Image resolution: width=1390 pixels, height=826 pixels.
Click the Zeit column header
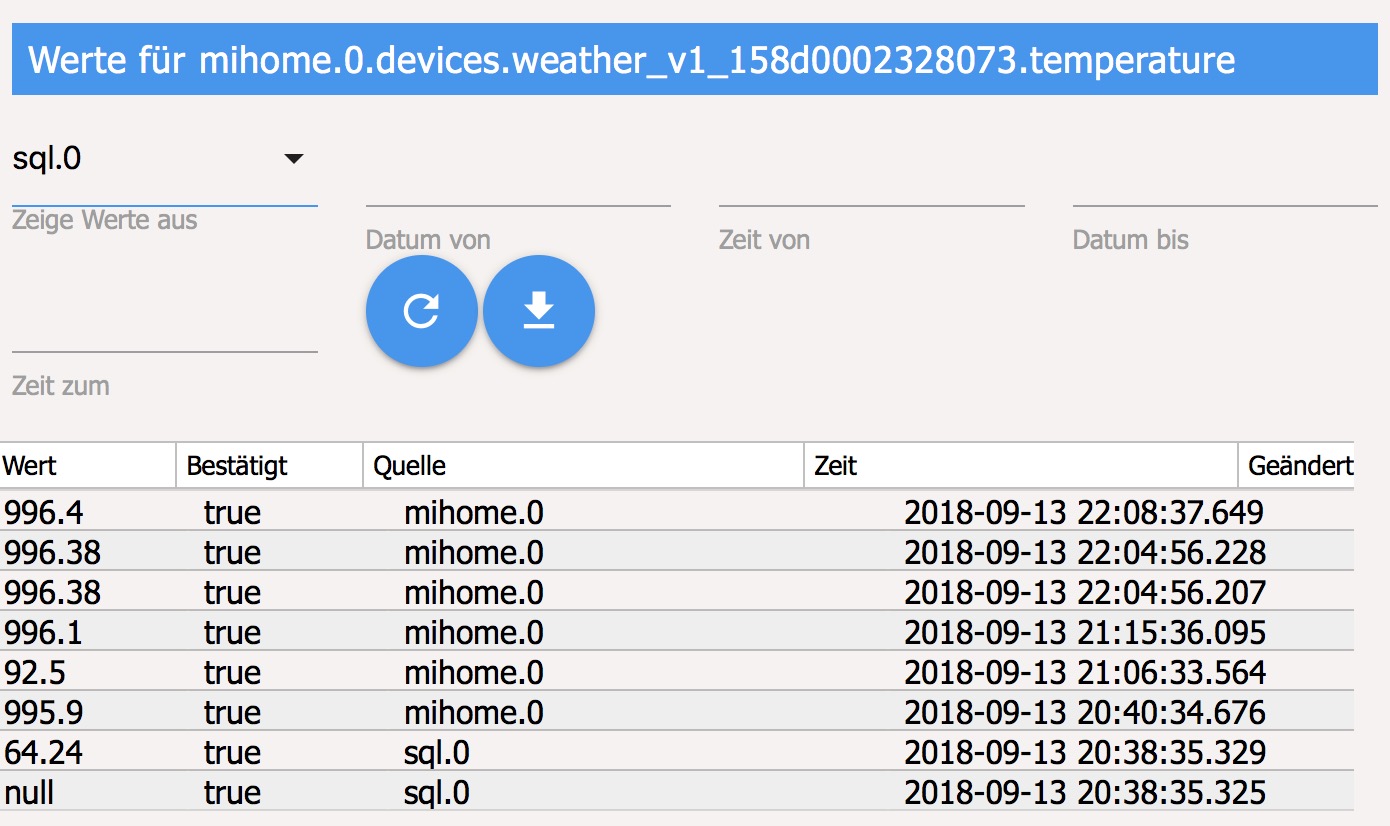pos(1021,466)
